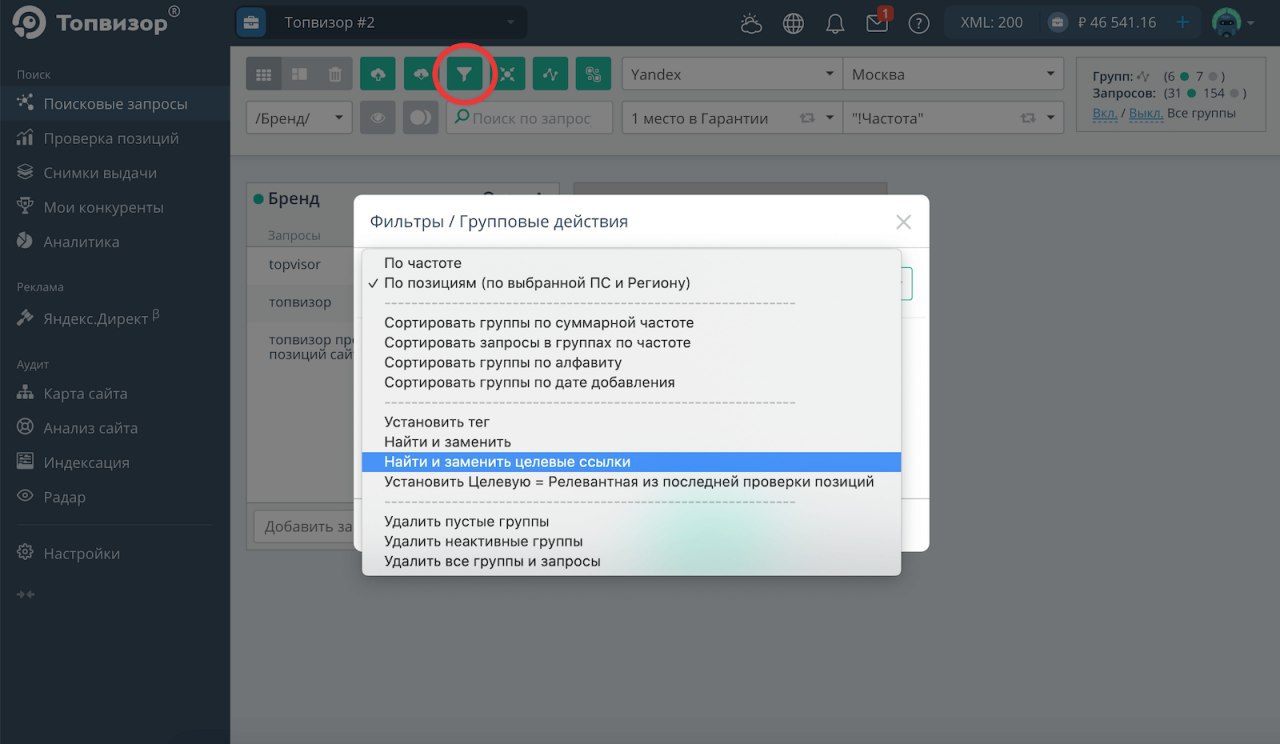This screenshot has height=744, width=1280.
Task: Open the help question mark icon
Action: [x=919, y=23]
